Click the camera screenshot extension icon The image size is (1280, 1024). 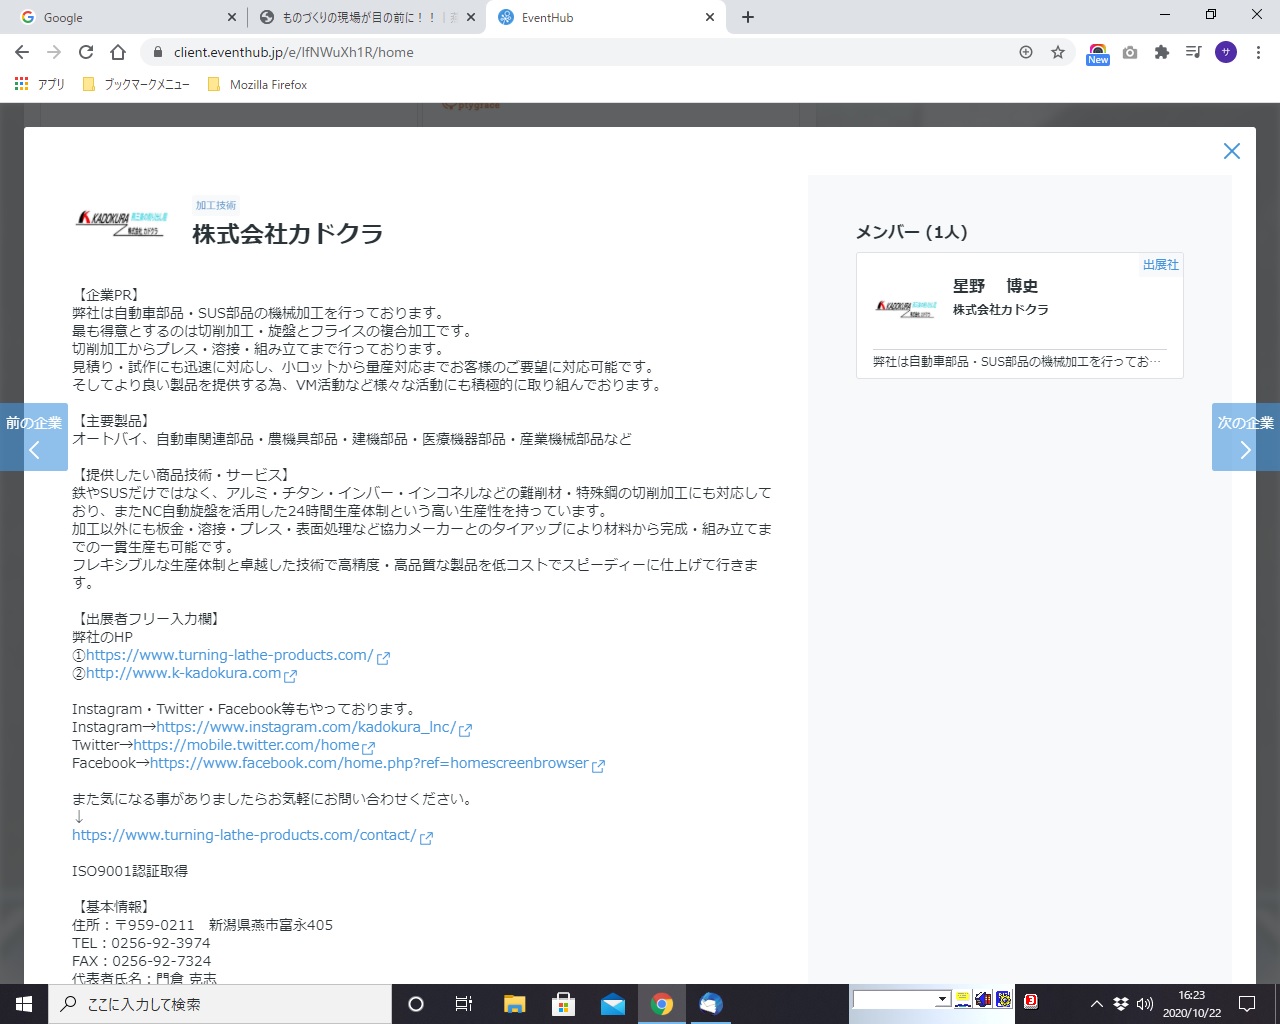(x=1130, y=52)
